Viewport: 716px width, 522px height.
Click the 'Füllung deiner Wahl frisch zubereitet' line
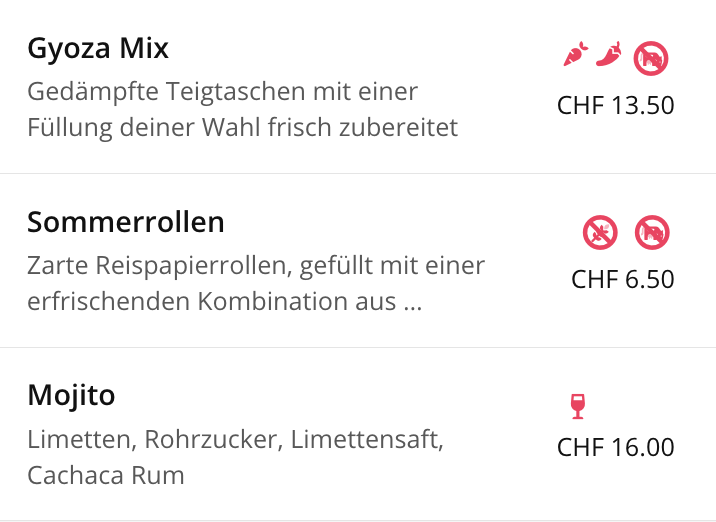[242, 127]
